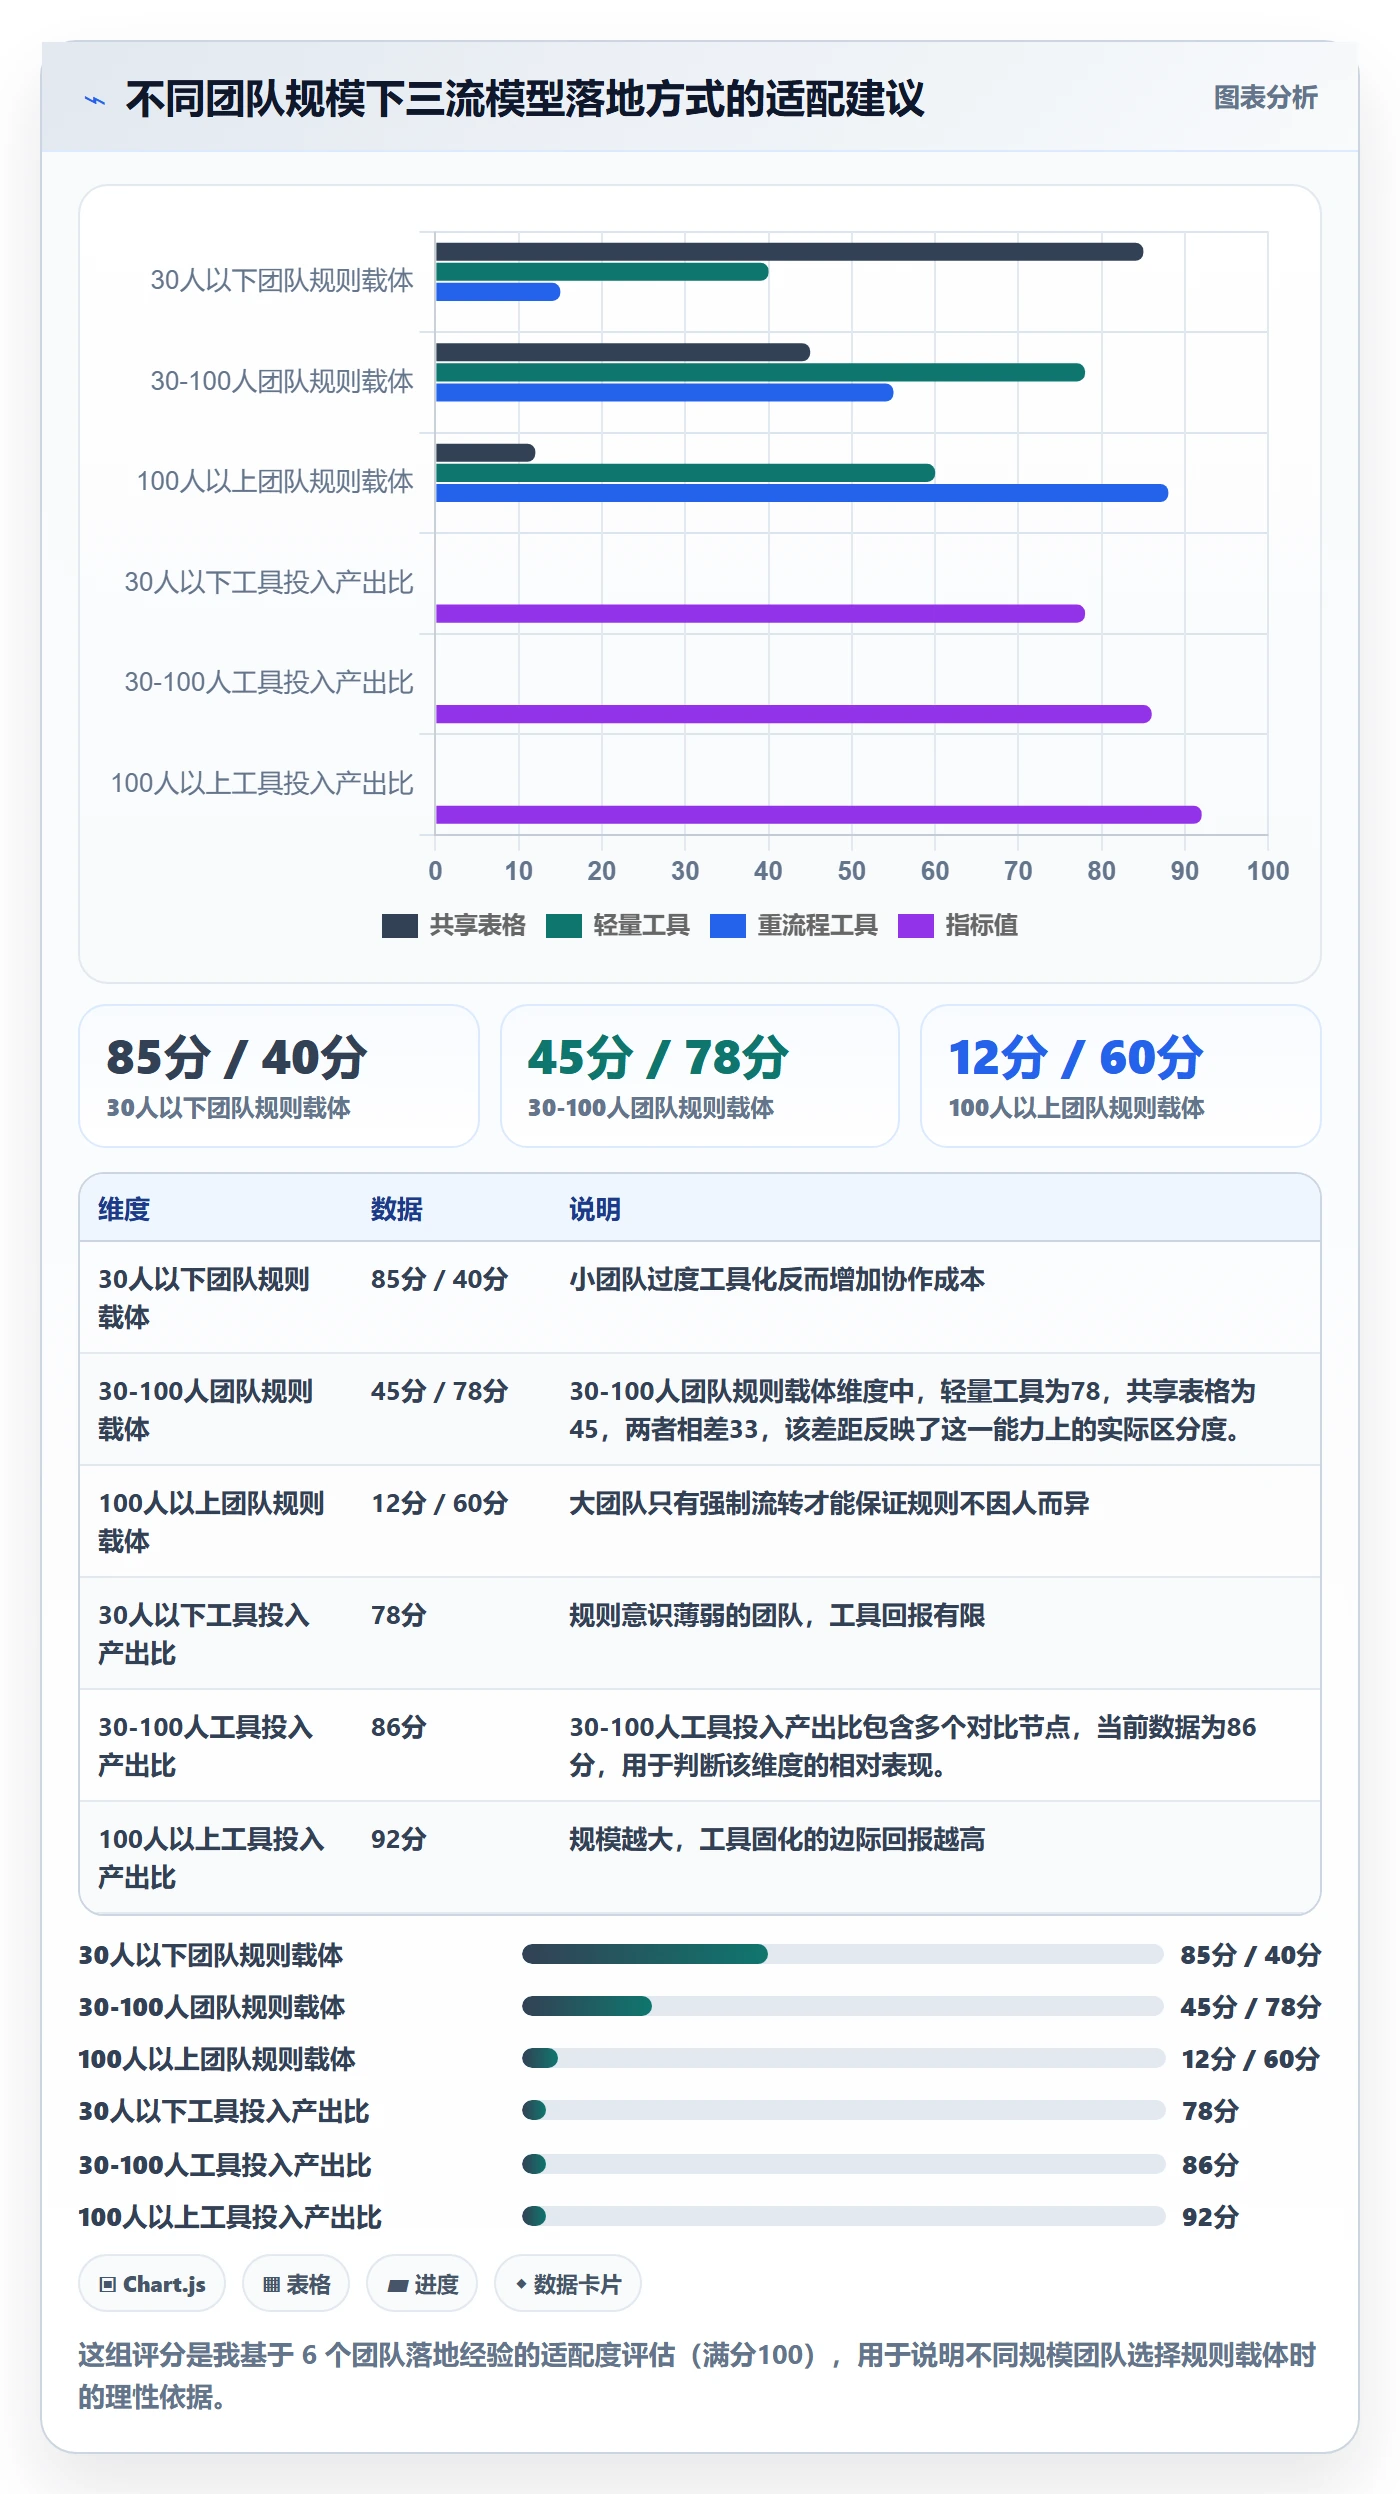Screen dimensions: 1400x2494
Task: Toggle the 指标值 legend swatch
Action: coord(915,926)
